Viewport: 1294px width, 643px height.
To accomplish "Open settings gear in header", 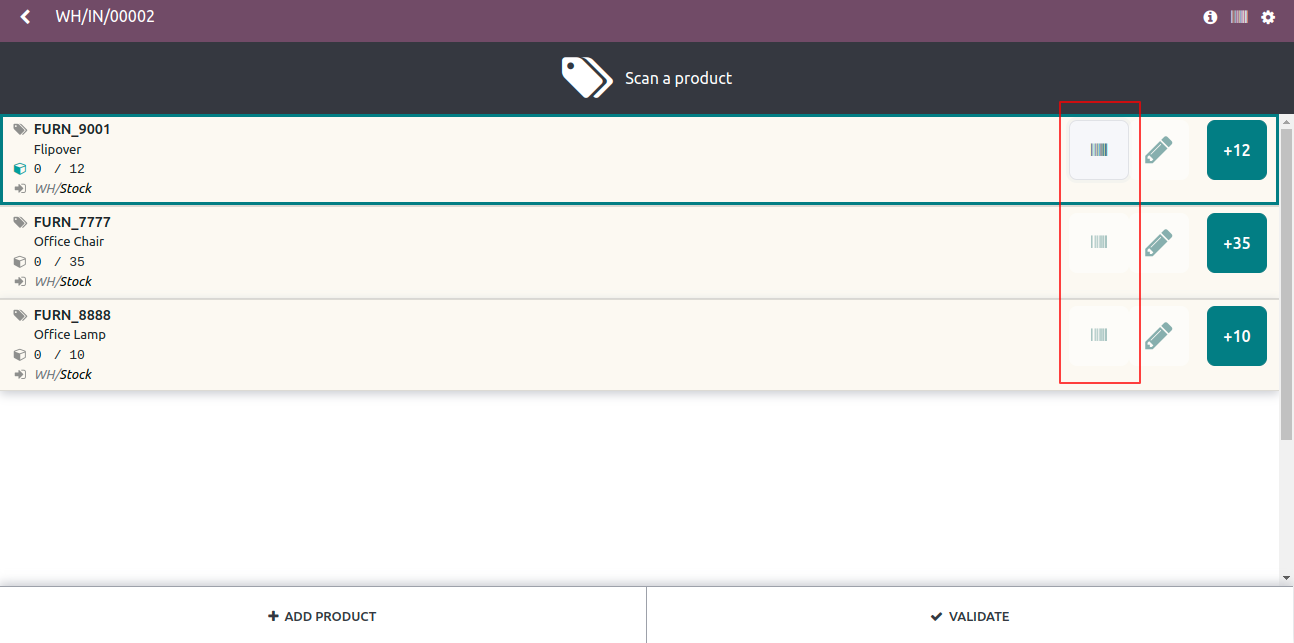I will click(x=1268, y=17).
